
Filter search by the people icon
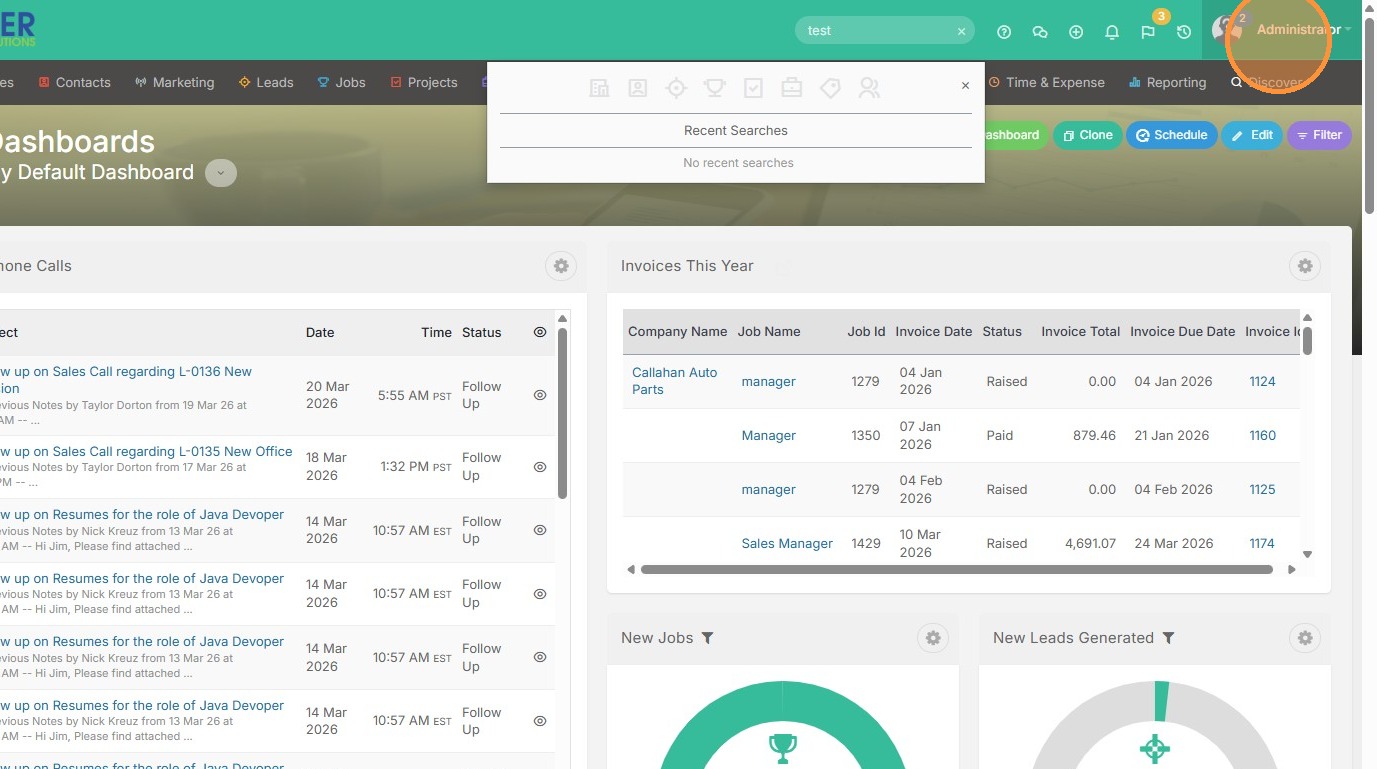pos(869,88)
